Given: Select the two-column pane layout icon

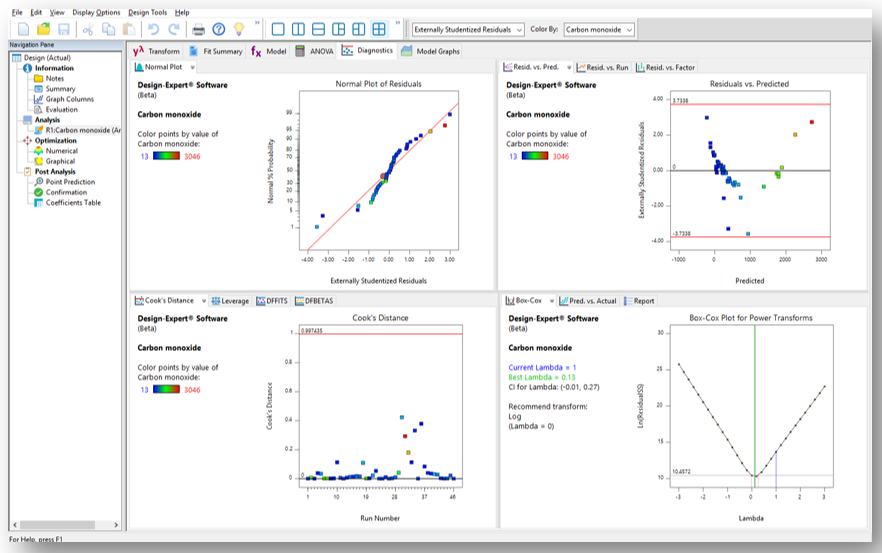Looking at the screenshot, I should pos(298,29).
